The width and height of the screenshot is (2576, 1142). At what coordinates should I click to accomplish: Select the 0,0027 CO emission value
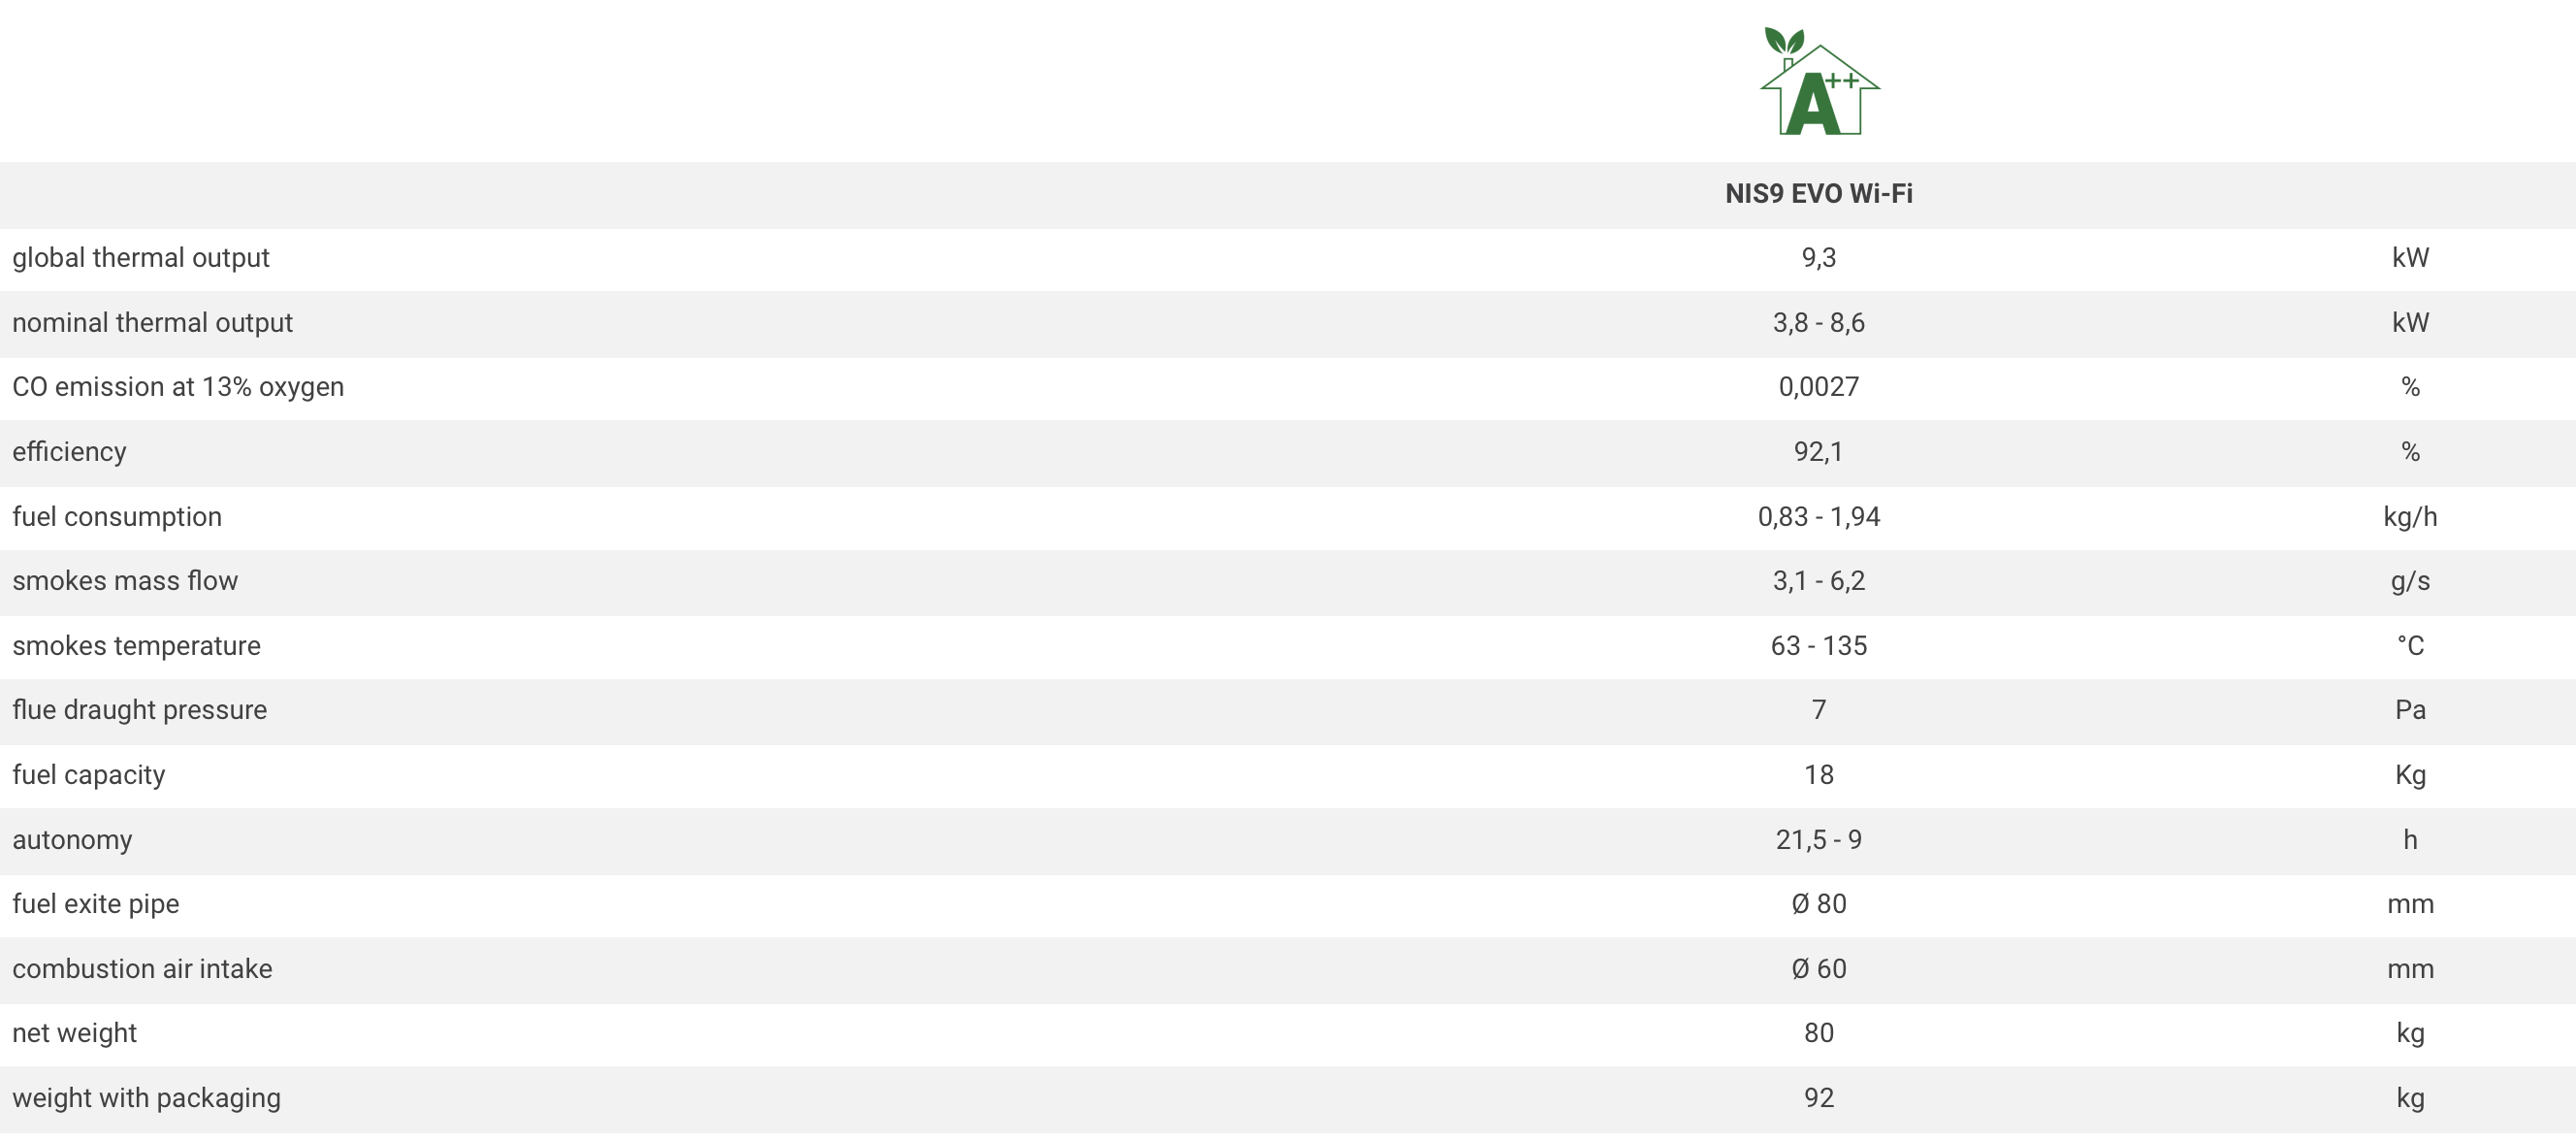point(1818,387)
